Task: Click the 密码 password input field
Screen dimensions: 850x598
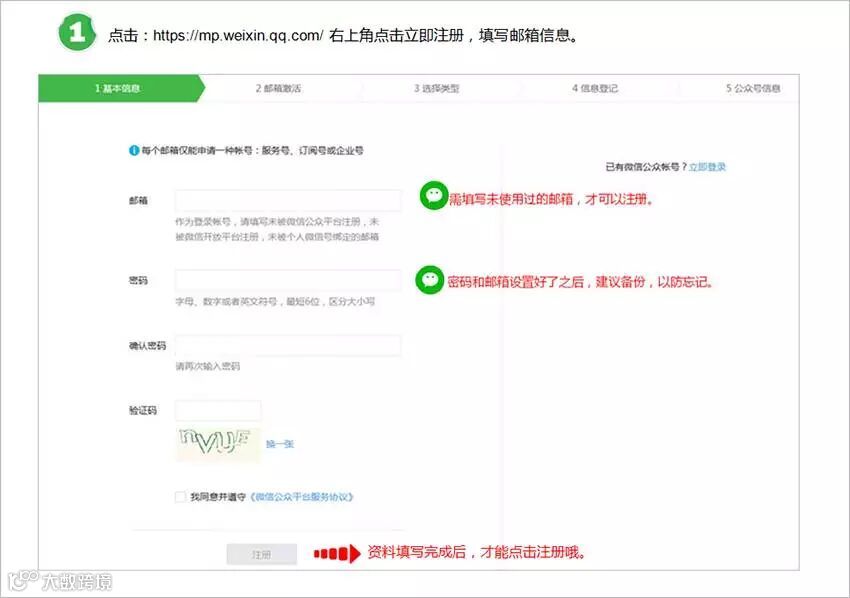Action: 288,280
